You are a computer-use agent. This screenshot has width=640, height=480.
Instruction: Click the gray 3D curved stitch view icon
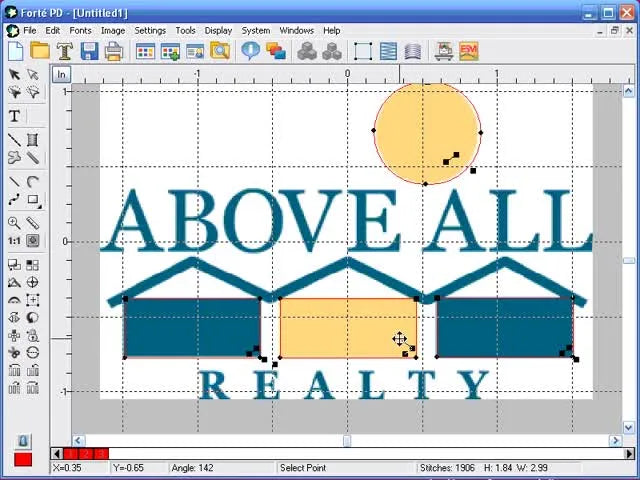[x=413, y=51]
